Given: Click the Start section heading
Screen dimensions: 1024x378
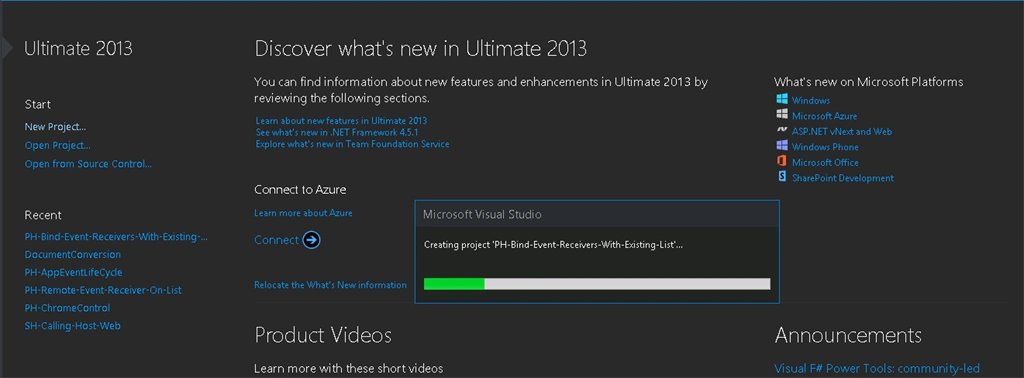Looking at the screenshot, I should [x=38, y=104].
